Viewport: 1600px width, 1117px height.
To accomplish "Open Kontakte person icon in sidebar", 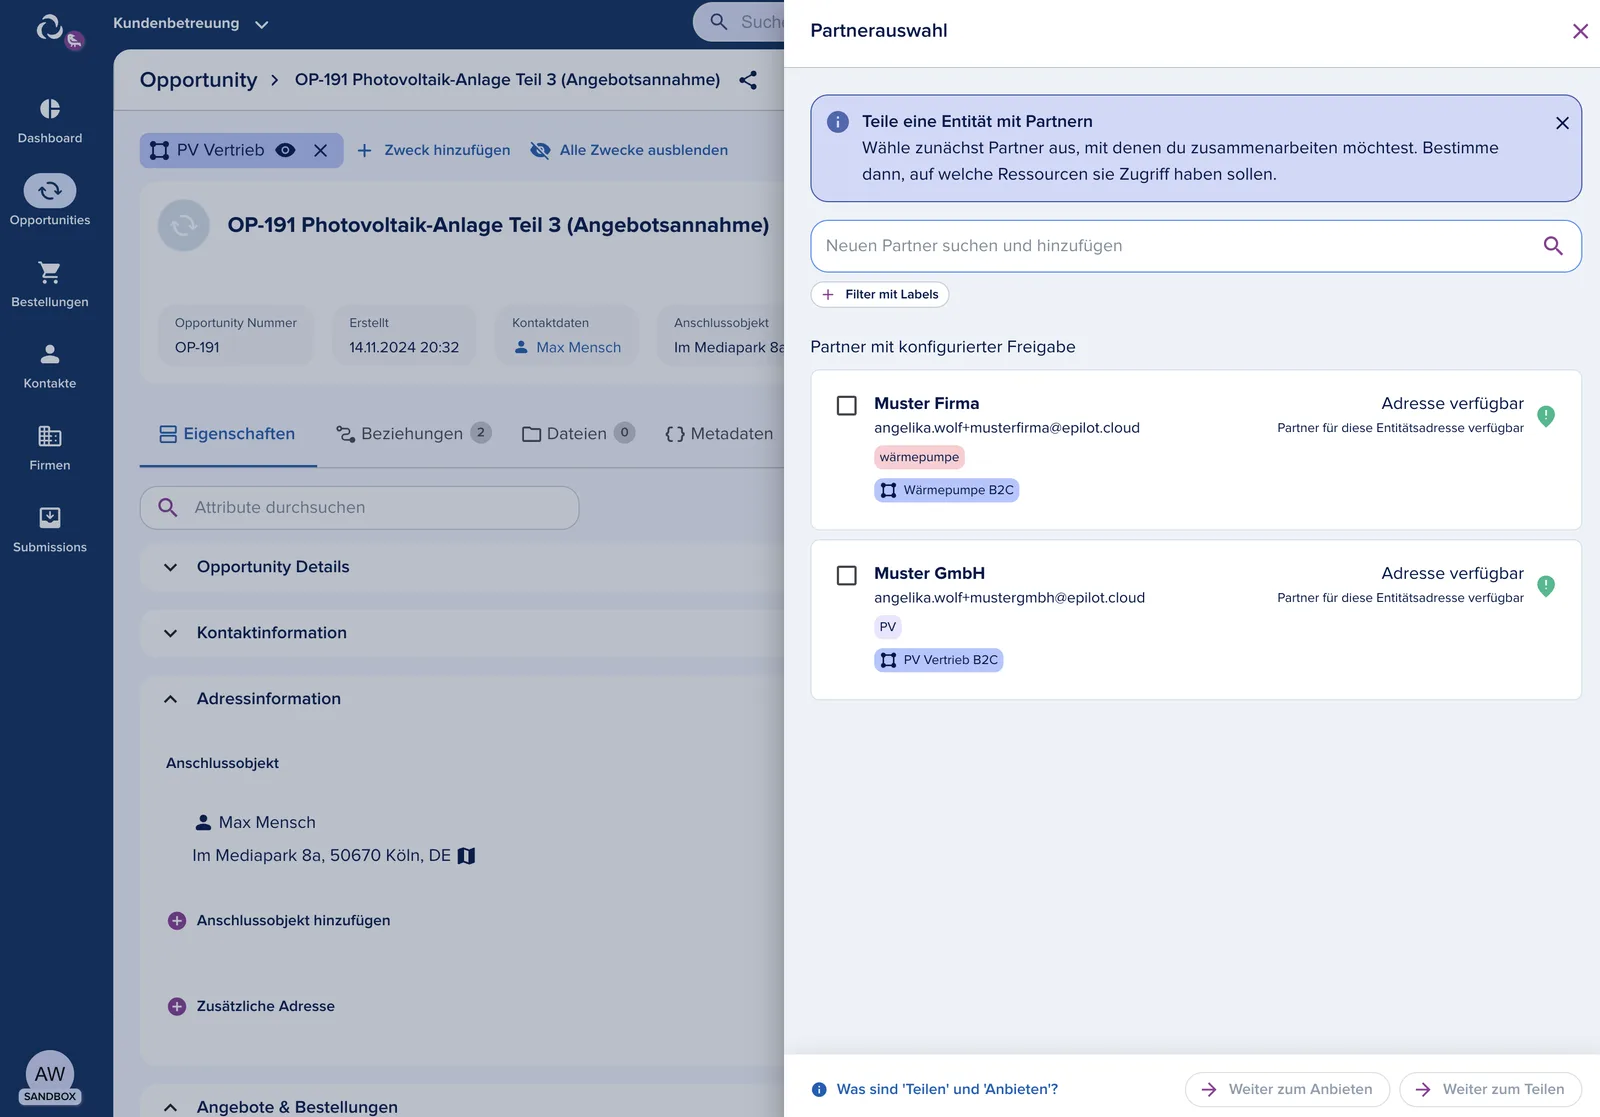I will 50,354.
